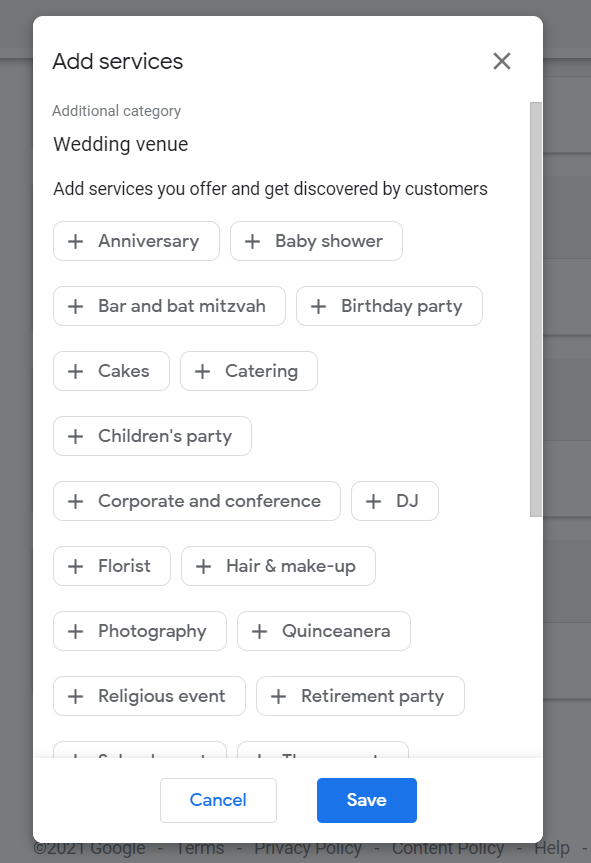Add the Retirement party service
The image size is (591, 863).
(360, 696)
